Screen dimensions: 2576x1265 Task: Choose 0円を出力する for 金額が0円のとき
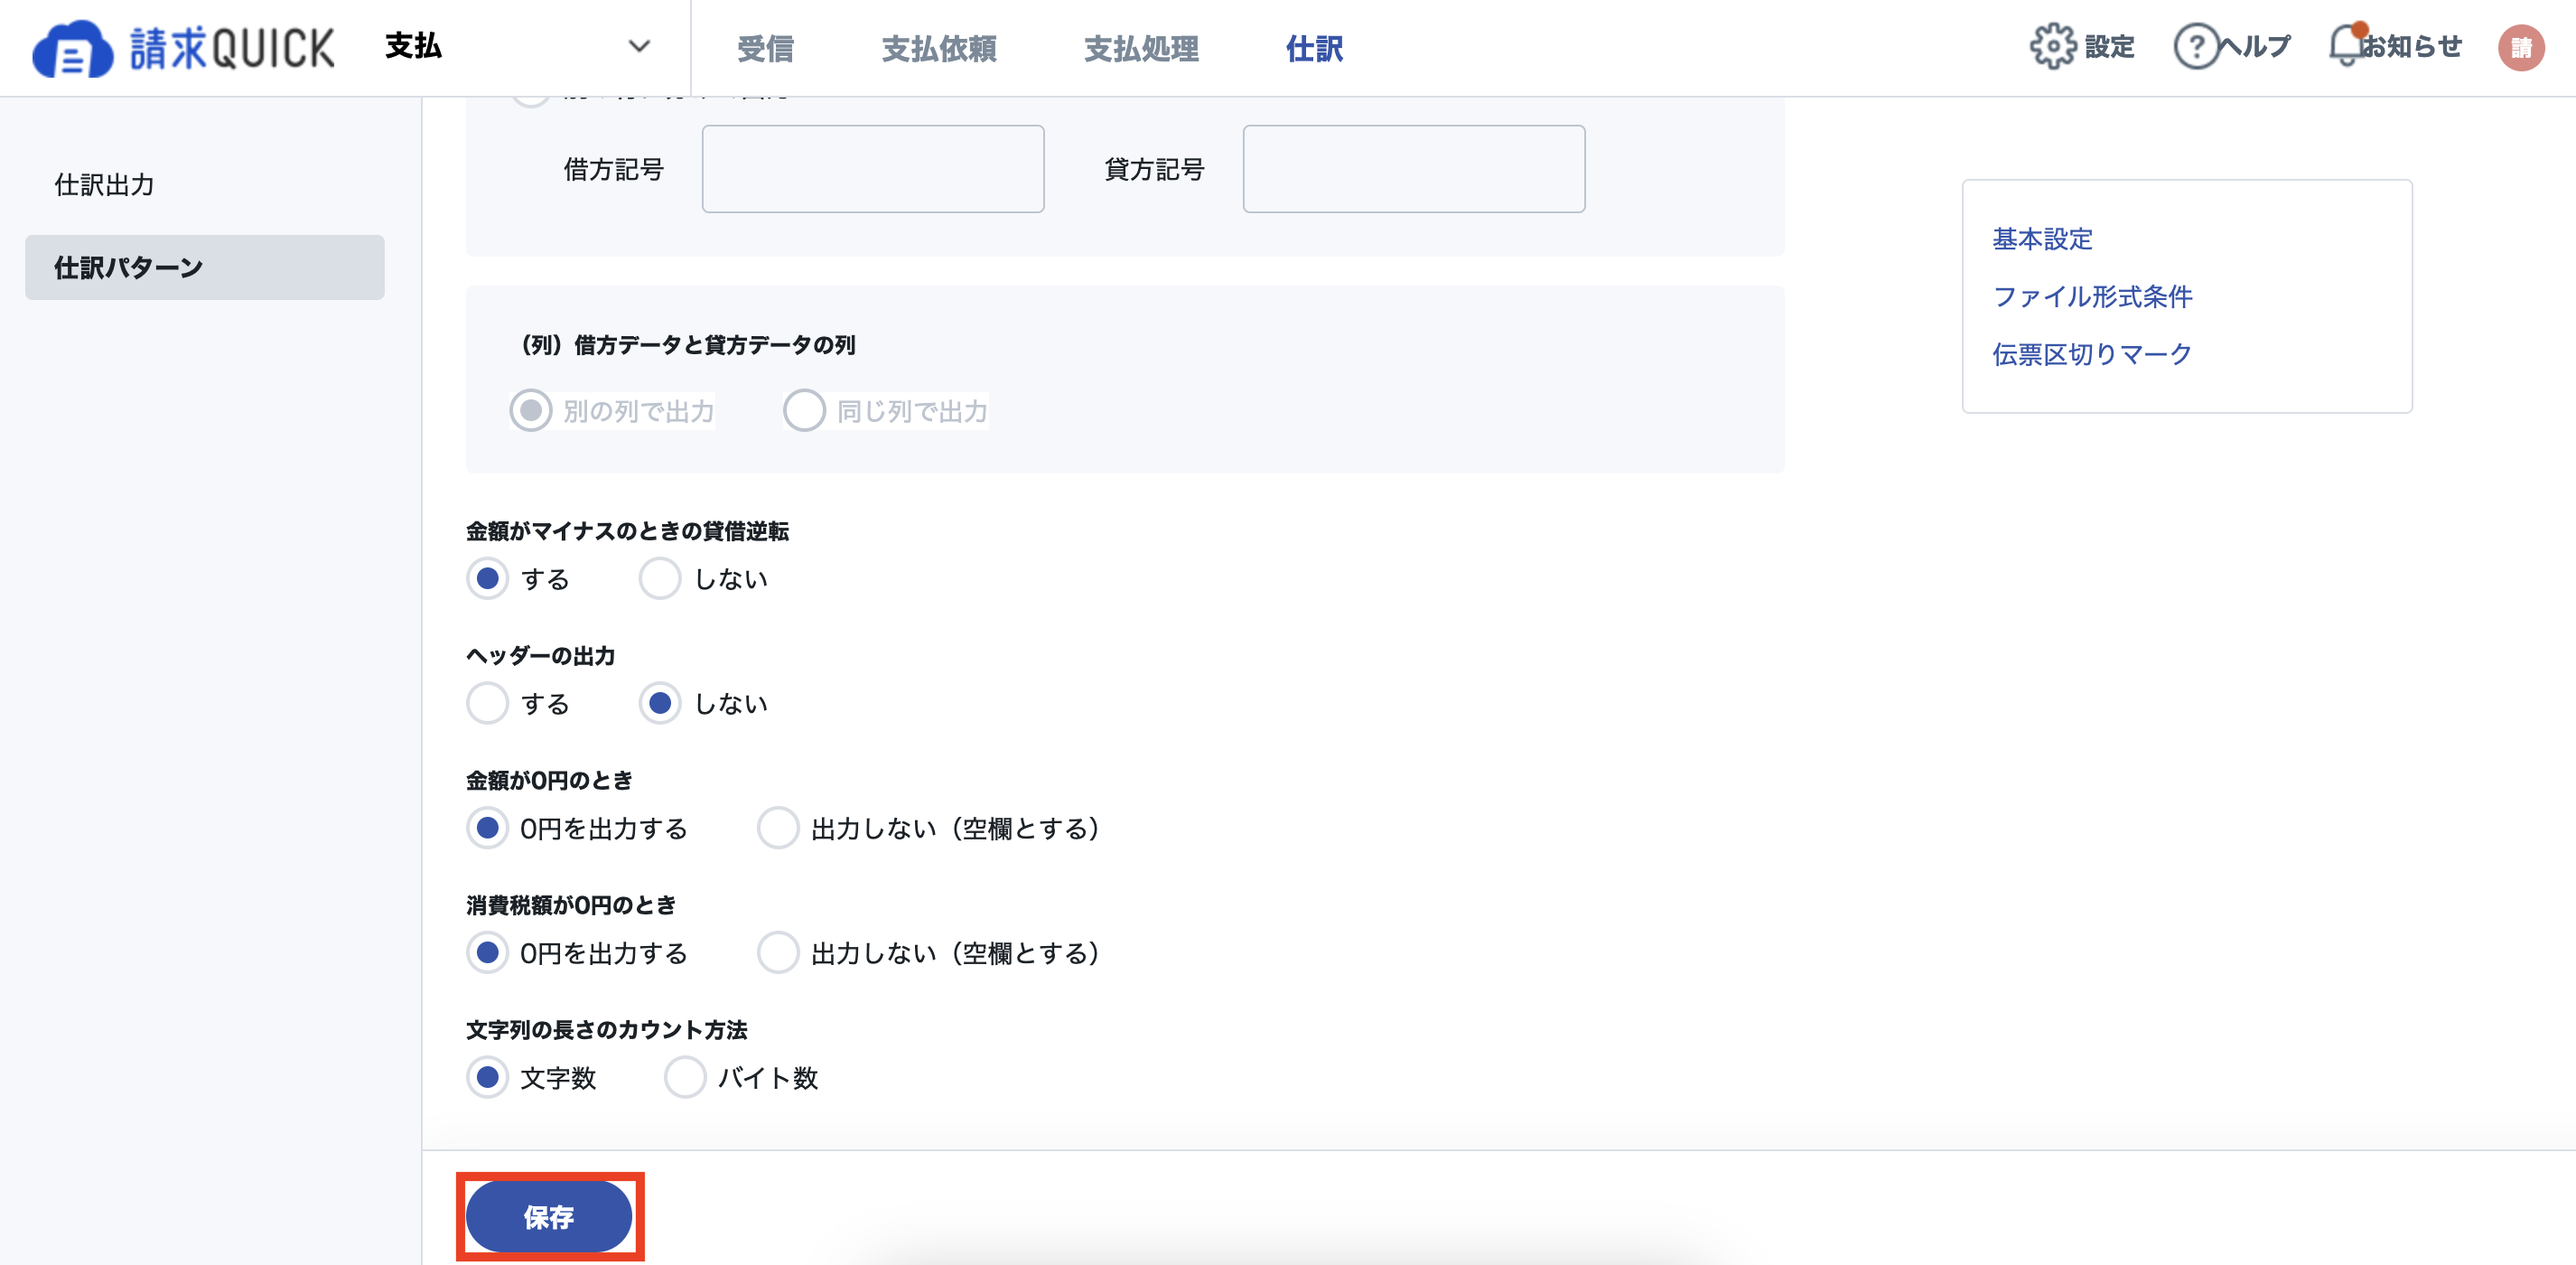coord(488,828)
